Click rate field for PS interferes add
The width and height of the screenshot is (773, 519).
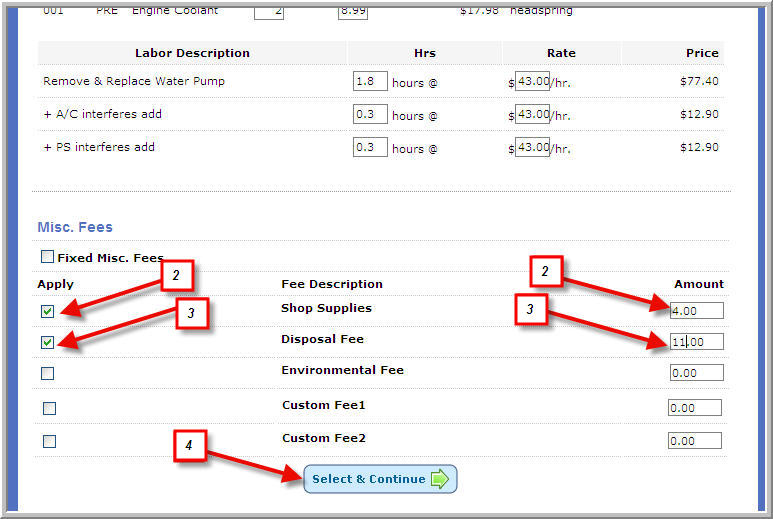pyautogui.click(x=533, y=147)
